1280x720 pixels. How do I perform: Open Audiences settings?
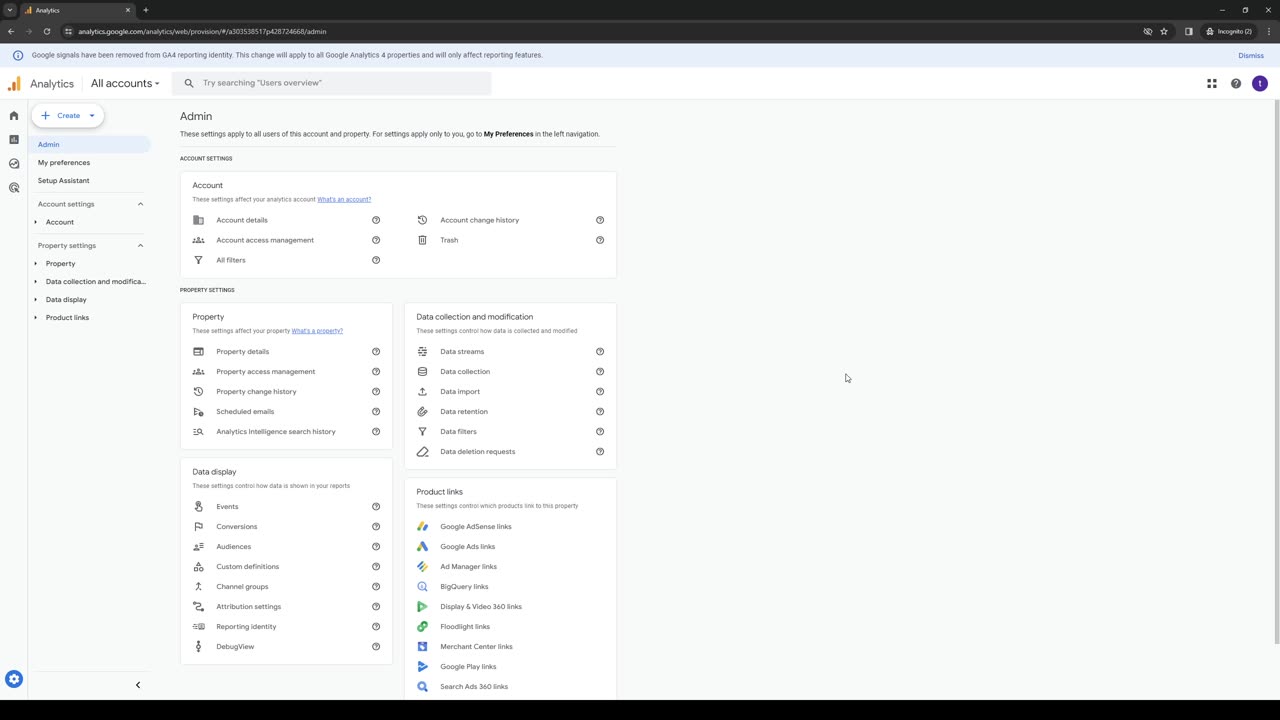pyautogui.click(x=234, y=547)
